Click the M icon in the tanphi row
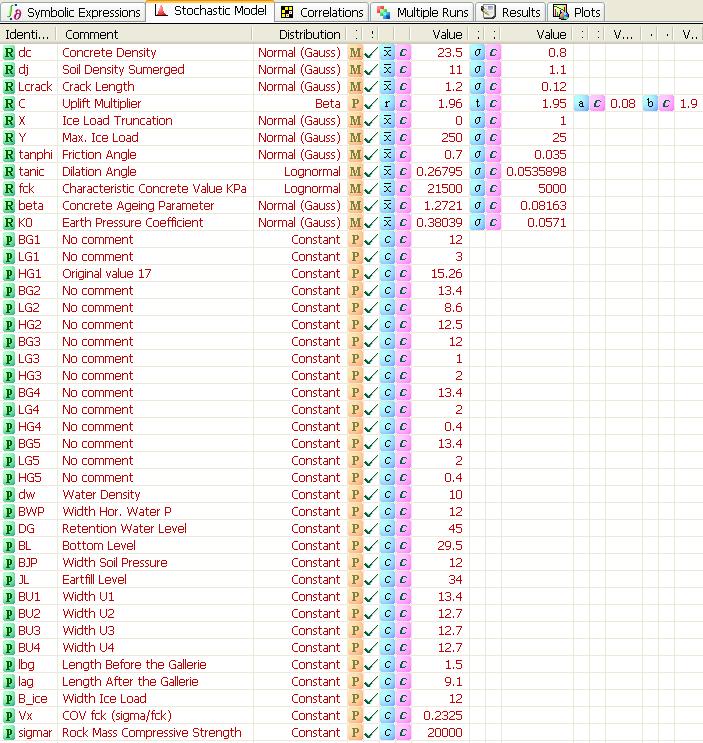 [x=355, y=155]
